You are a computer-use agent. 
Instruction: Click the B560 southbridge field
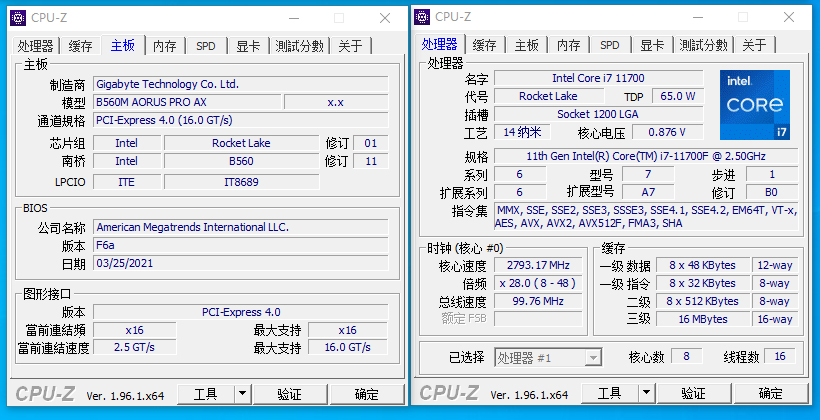[x=241, y=161]
